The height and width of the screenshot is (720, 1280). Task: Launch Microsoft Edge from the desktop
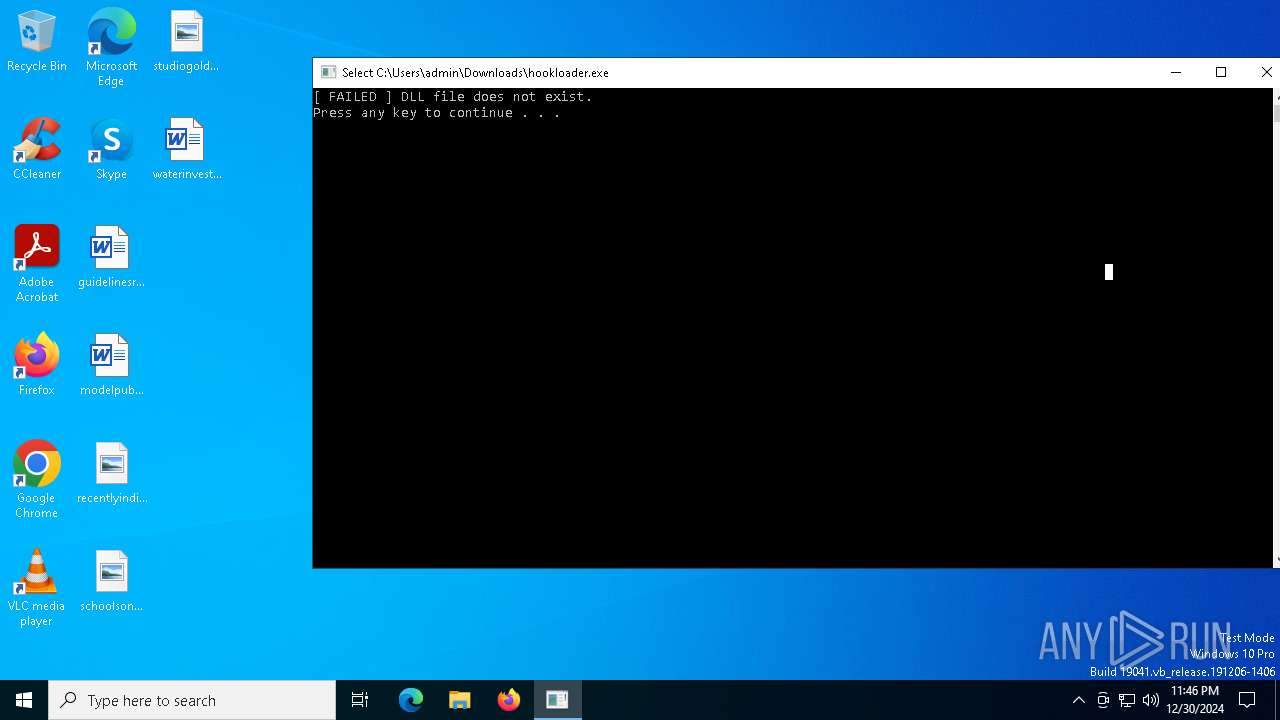(111, 48)
